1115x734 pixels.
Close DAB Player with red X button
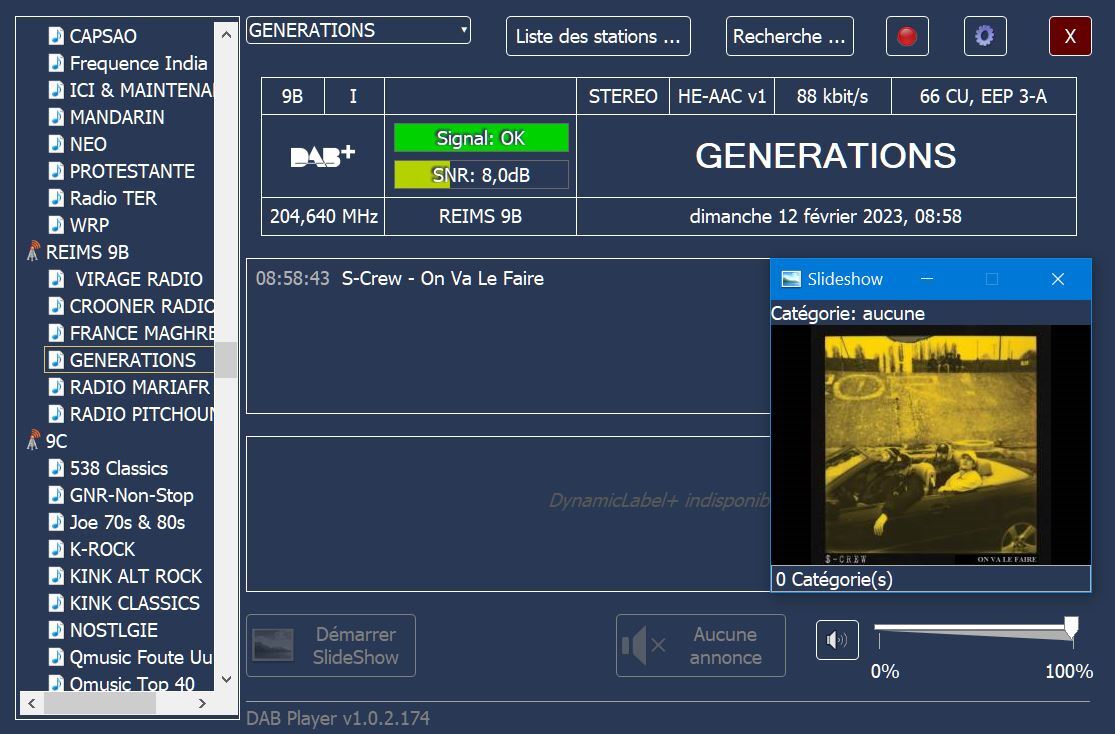tap(1070, 36)
